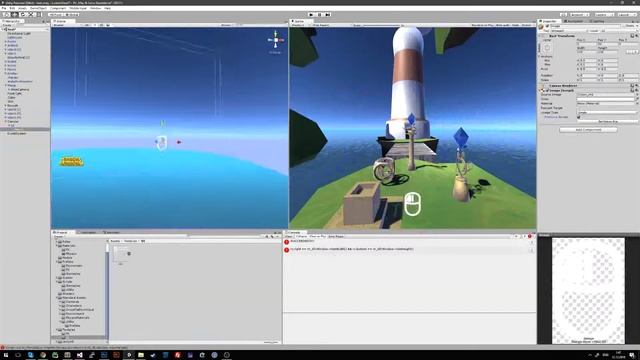
Task: Select the Rotate tool in the toolbar
Action: [x=22, y=15]
